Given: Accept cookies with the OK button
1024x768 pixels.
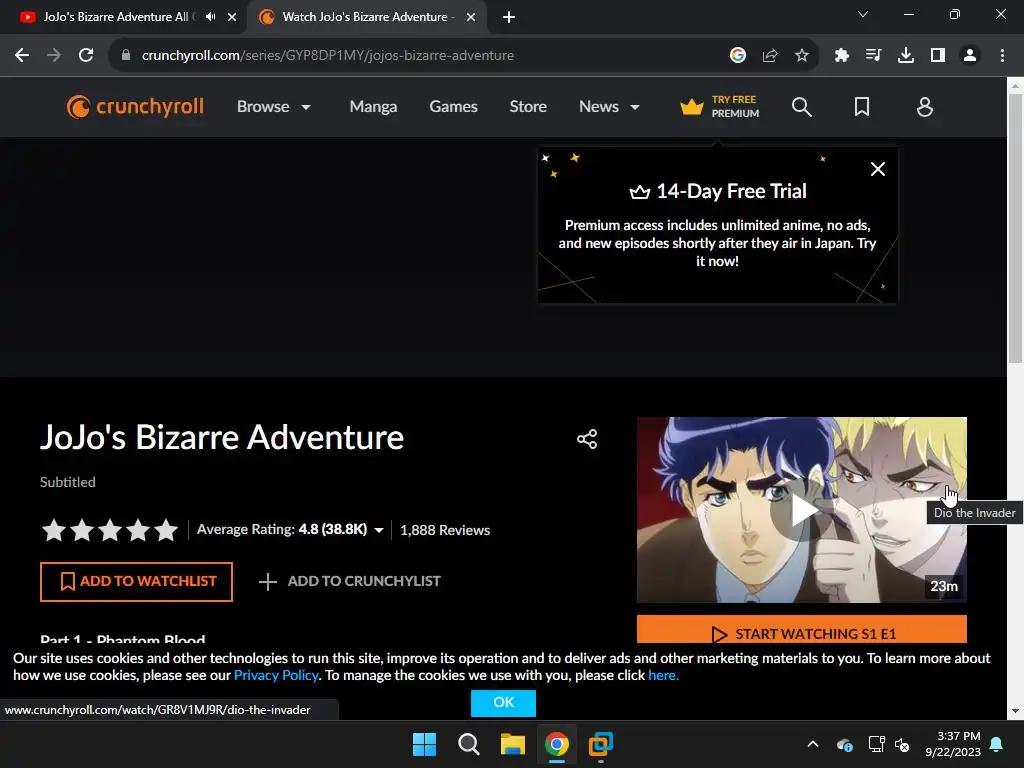Looking at the screenshot, I should coord(504,703).
